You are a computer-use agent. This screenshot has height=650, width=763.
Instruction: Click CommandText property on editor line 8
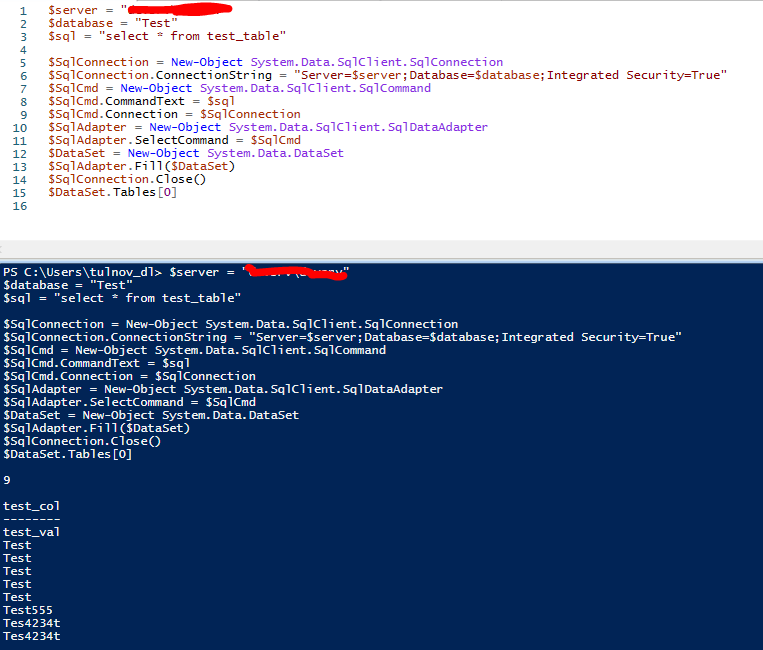pos(145,101)
